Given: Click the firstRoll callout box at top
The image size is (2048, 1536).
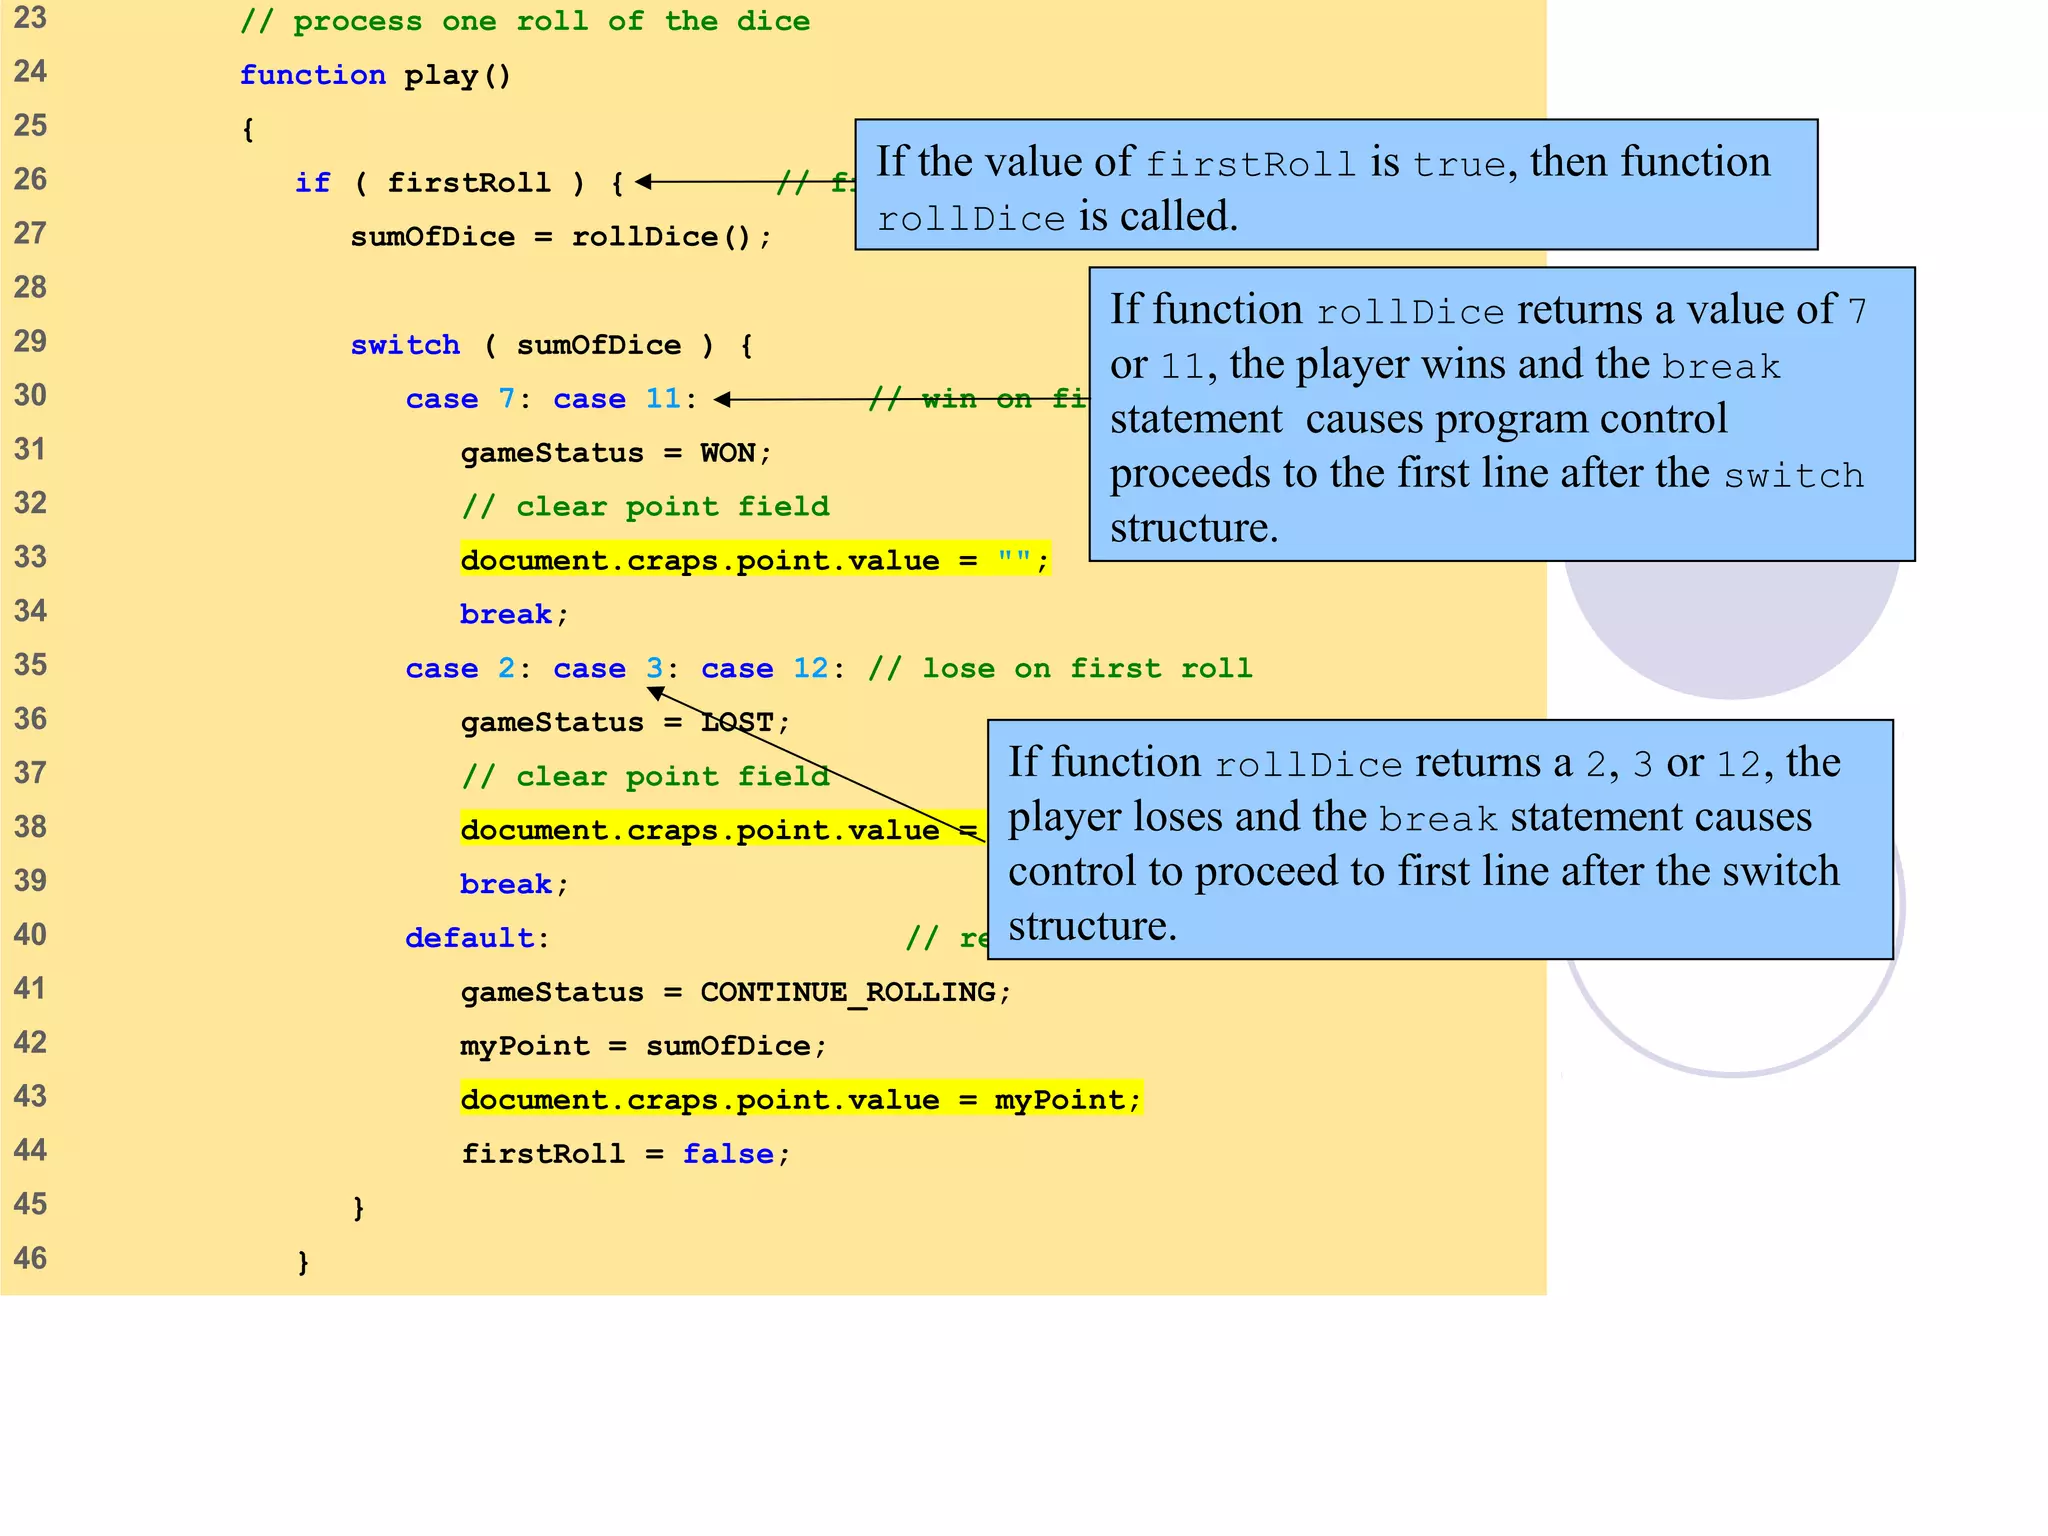Looking at the screenshot, I should pyautogui.click(x=1335, y=185).
